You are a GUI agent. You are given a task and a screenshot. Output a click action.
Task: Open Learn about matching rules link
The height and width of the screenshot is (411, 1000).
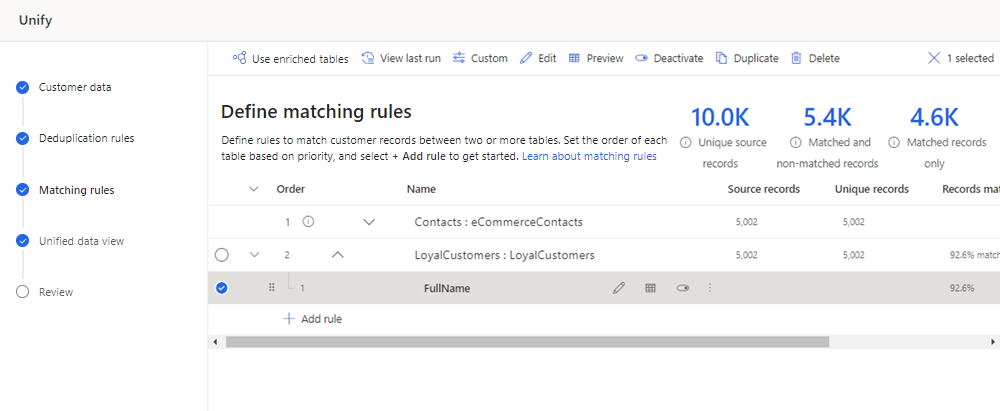pyautogui.click(x=589, y=156)
